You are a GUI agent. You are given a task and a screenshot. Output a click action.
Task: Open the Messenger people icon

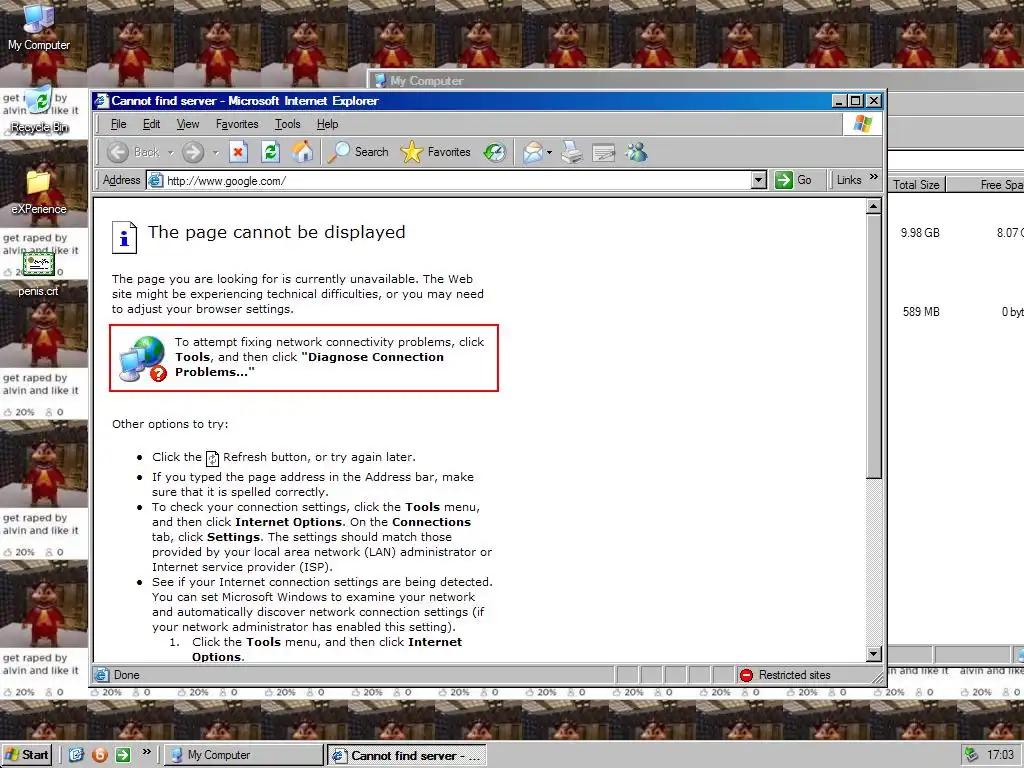(x=636, y=152)
